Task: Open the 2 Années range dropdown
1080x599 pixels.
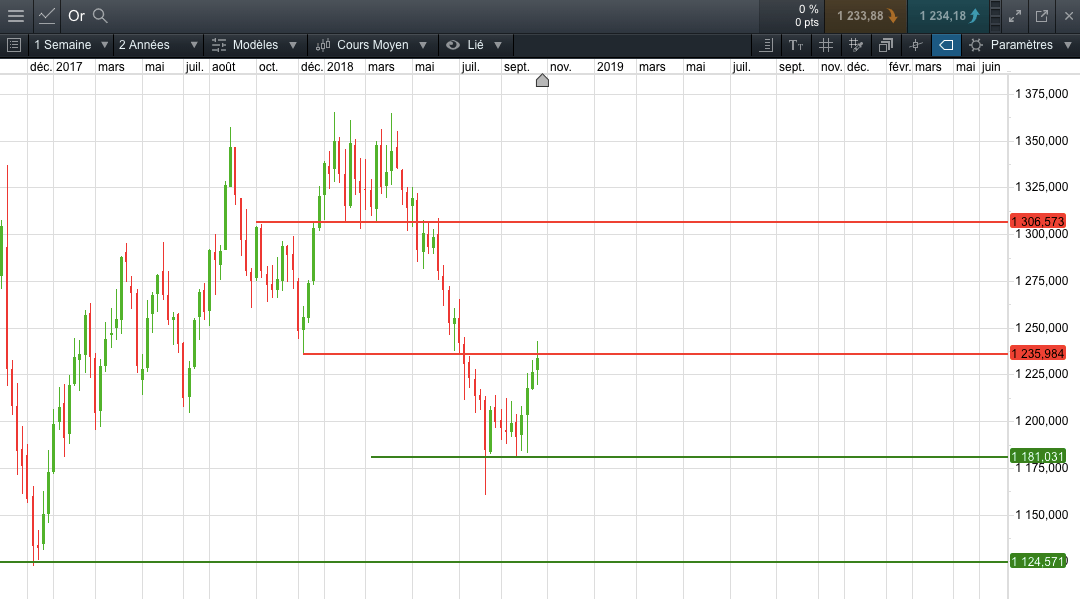Action: click(x=158, y=45)
